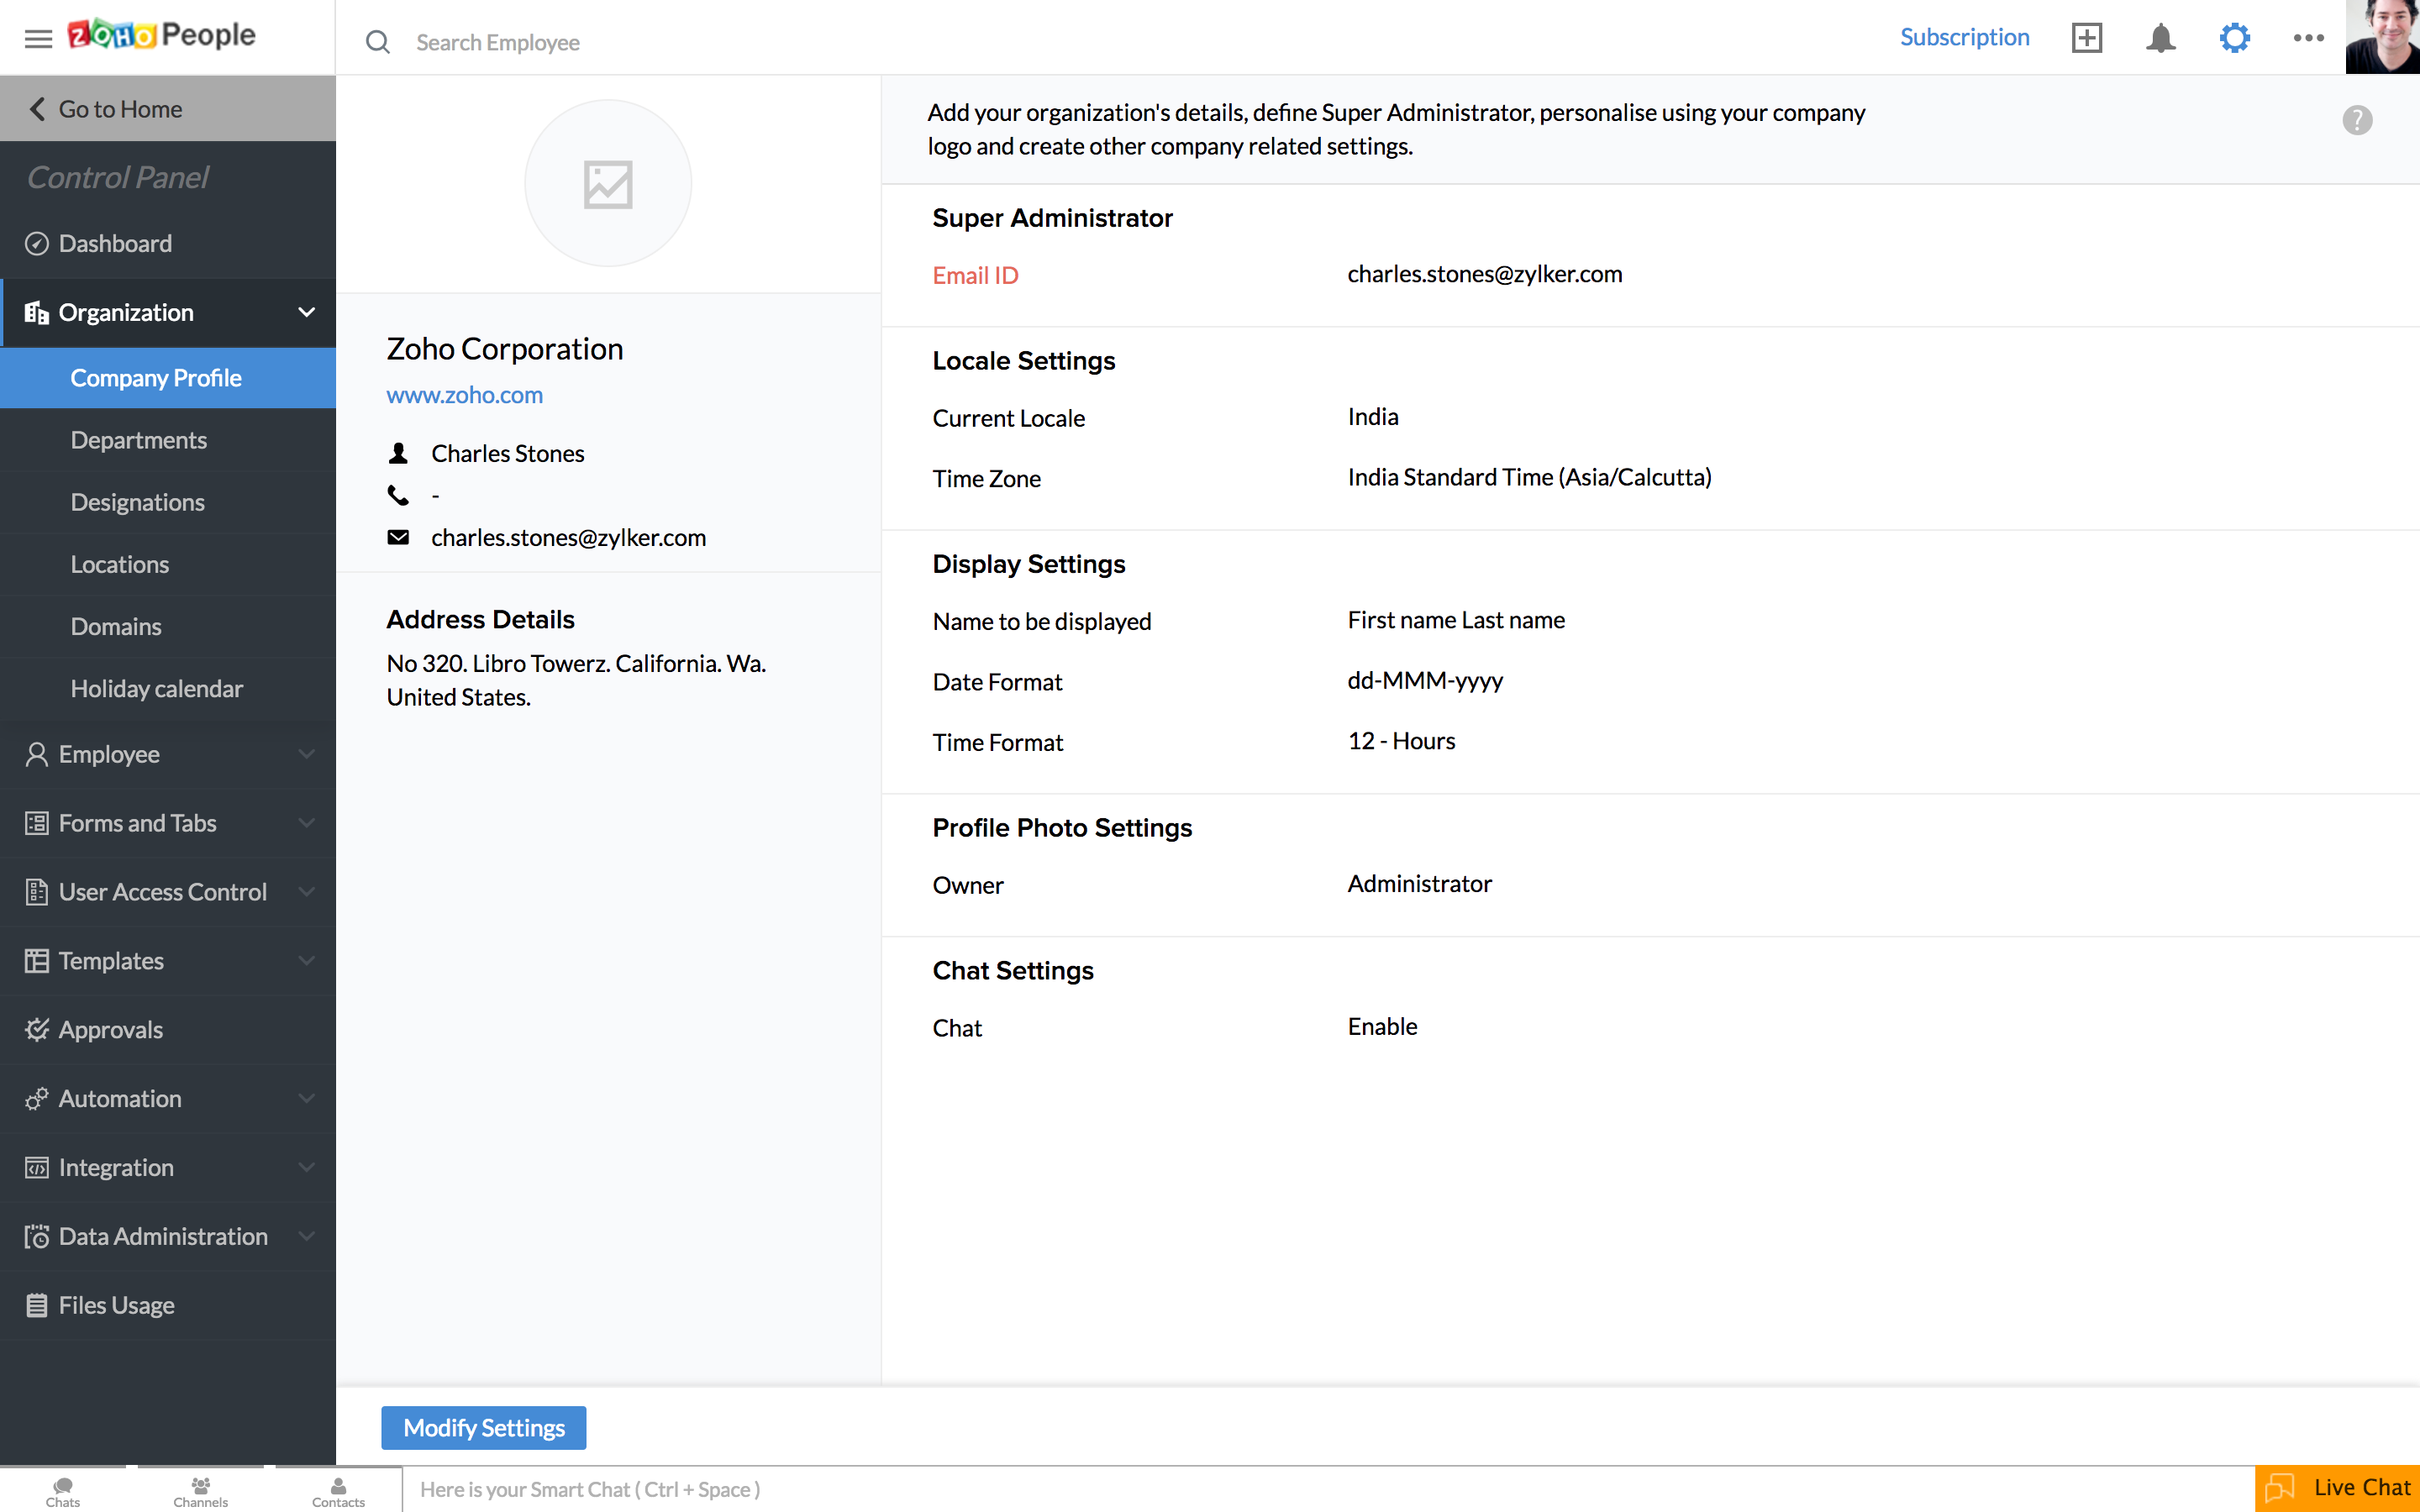Viewport: 2420px width, 1512px height.
Task: Open Holiday calendar in the sidebar
Action: click(x=156, y=688)
